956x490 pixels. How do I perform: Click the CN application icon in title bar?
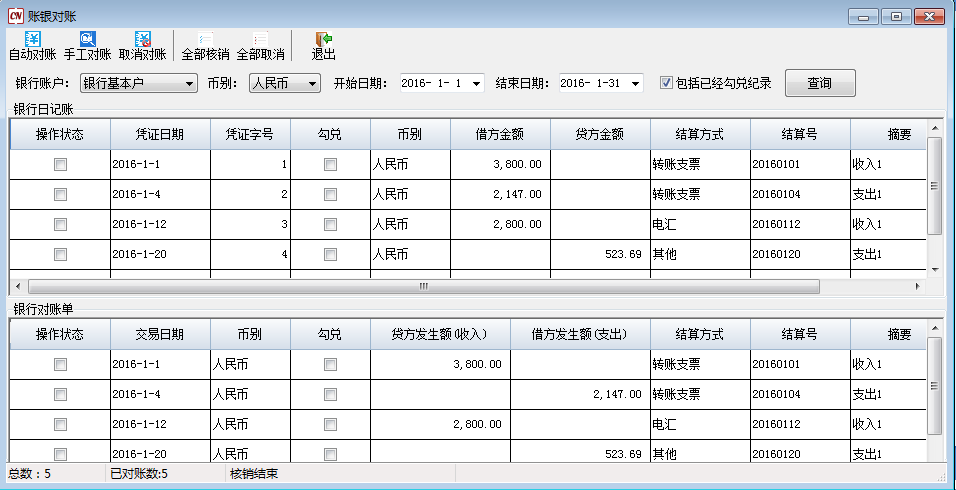tap(15, 16)
